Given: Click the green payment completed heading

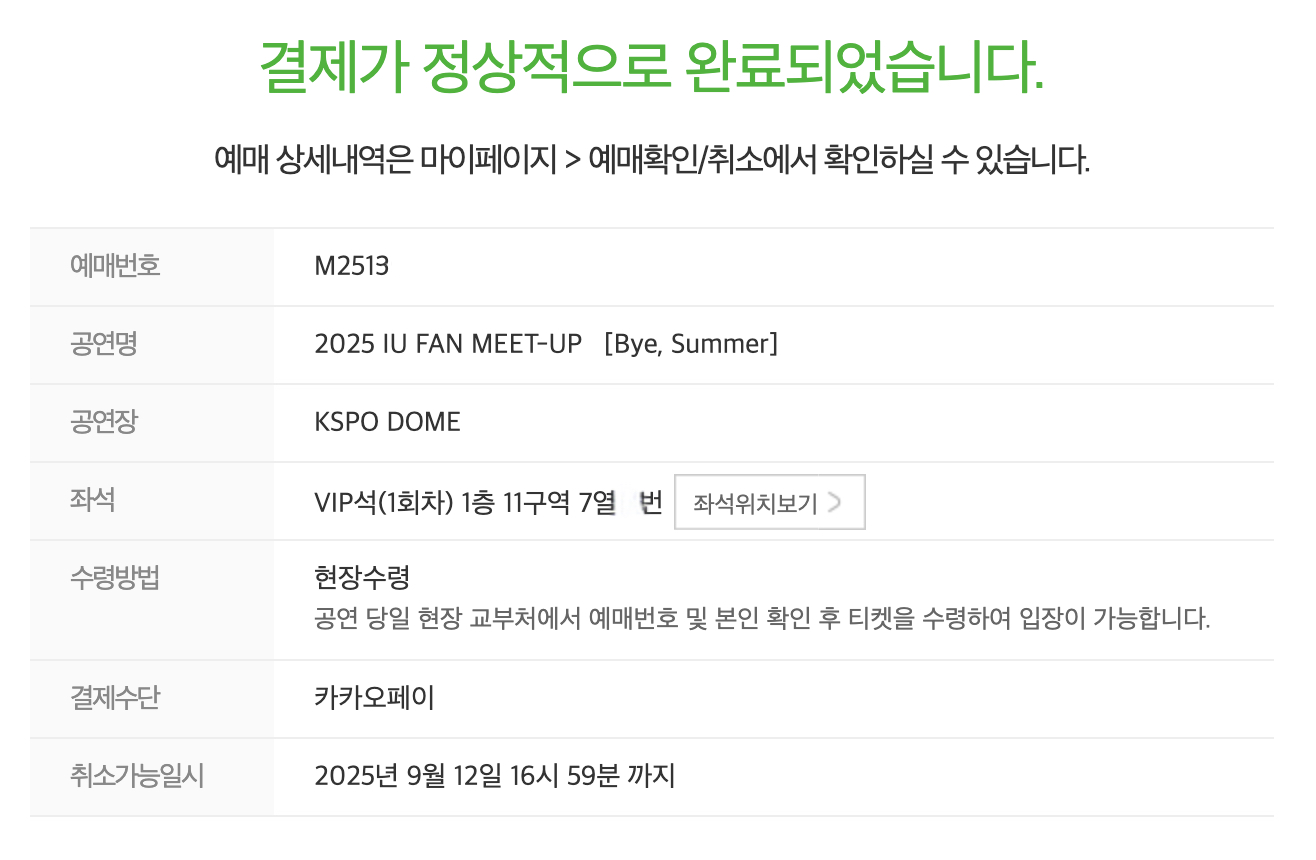Looking at the screenshot, I should coord(651,68).
